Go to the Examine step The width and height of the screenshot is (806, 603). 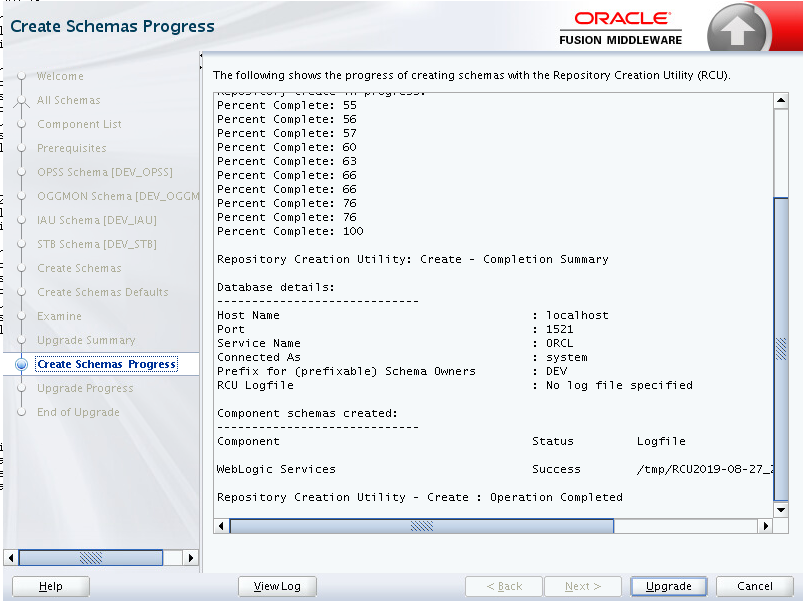coord(59,316)
